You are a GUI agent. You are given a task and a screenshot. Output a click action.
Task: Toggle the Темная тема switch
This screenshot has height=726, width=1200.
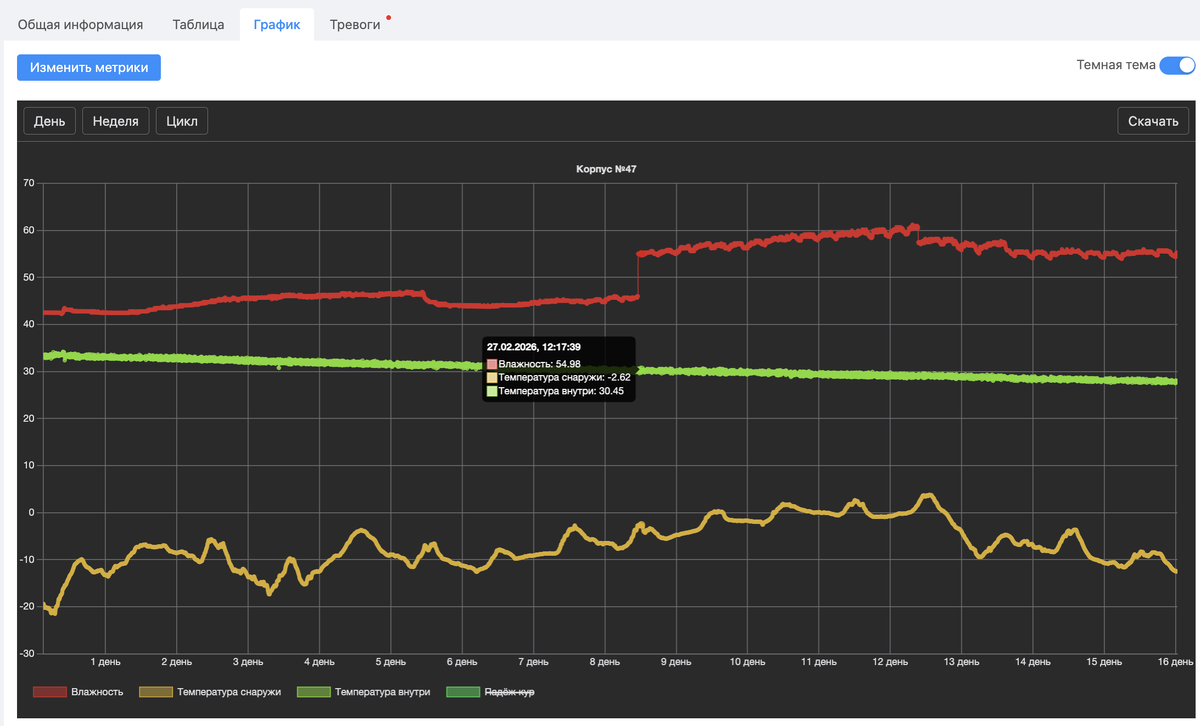point(1177,66)
